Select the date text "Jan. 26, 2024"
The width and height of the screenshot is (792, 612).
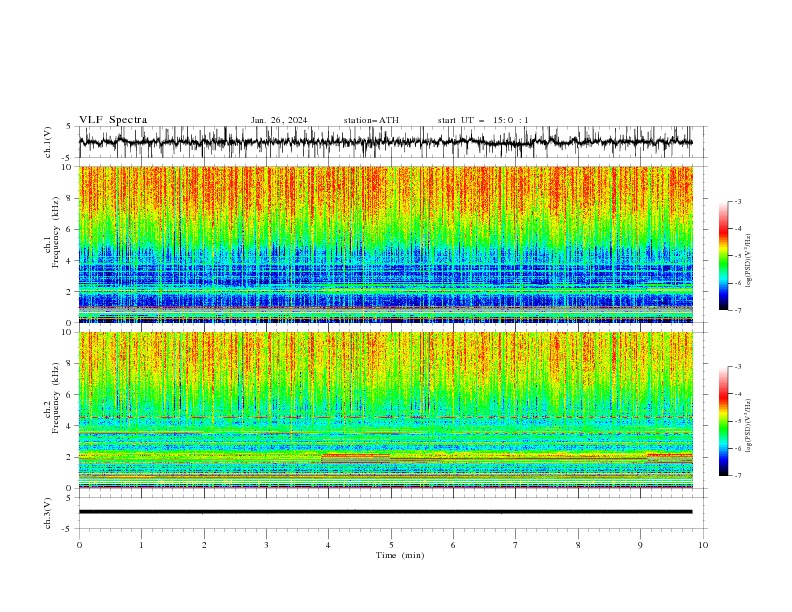279,120
